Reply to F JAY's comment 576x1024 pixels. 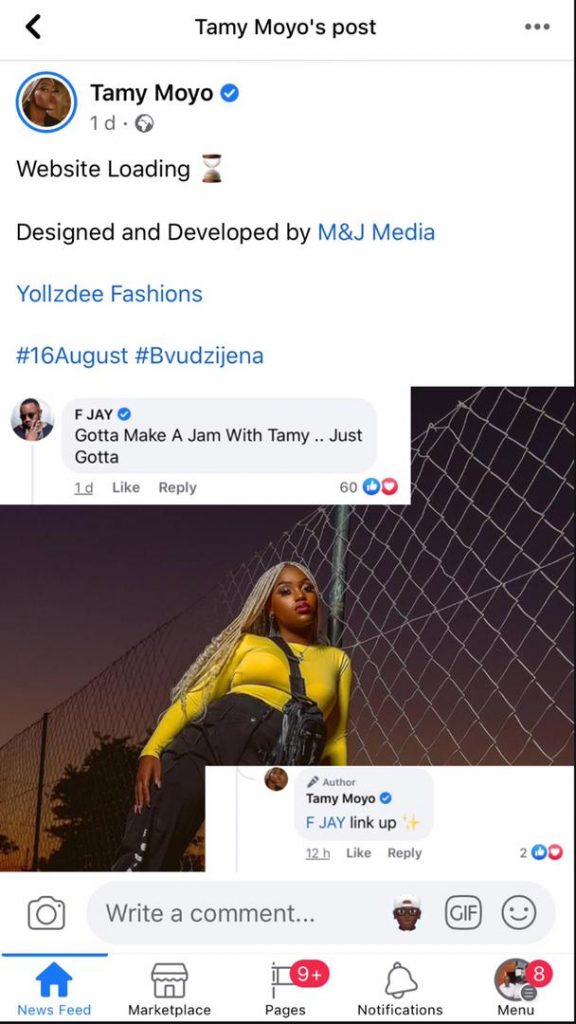177,487
